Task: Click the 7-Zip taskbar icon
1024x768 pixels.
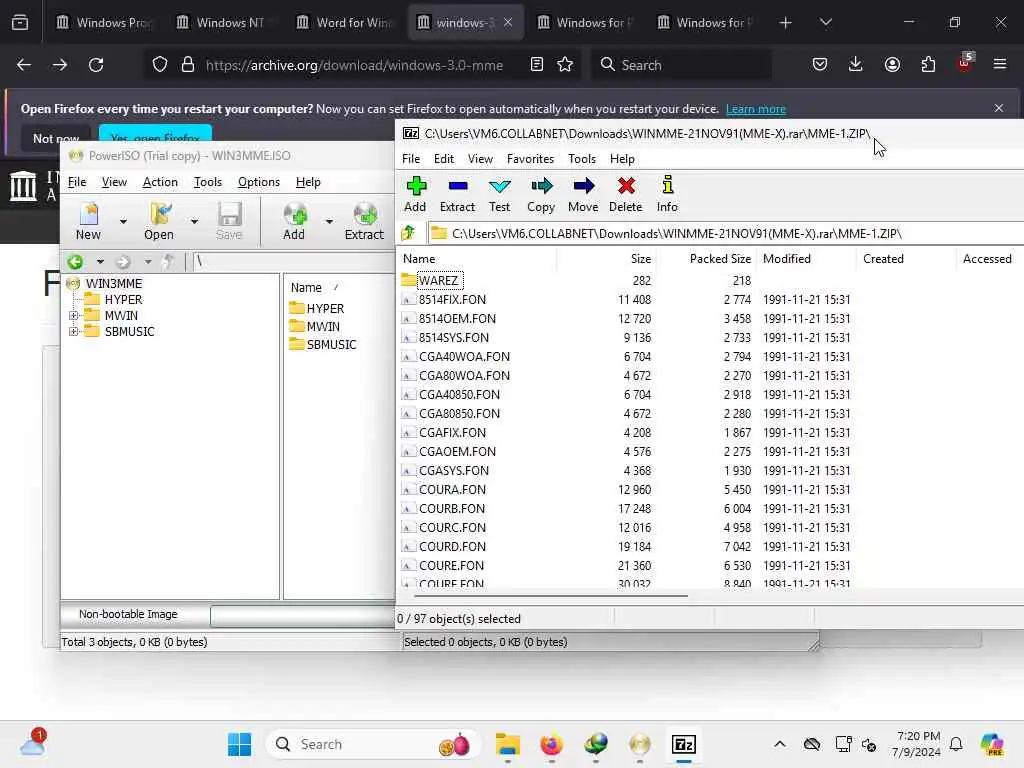Action: tap(683, 744)
